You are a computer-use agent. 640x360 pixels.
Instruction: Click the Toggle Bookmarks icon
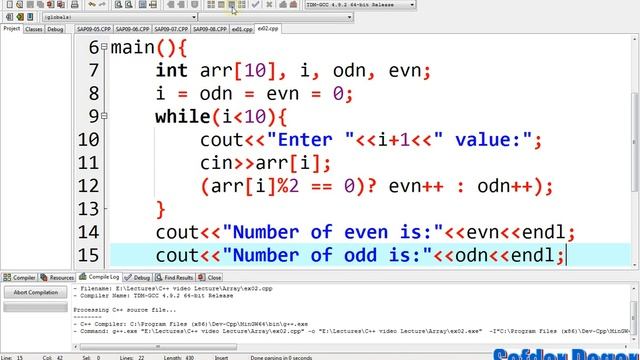point(20,17)
